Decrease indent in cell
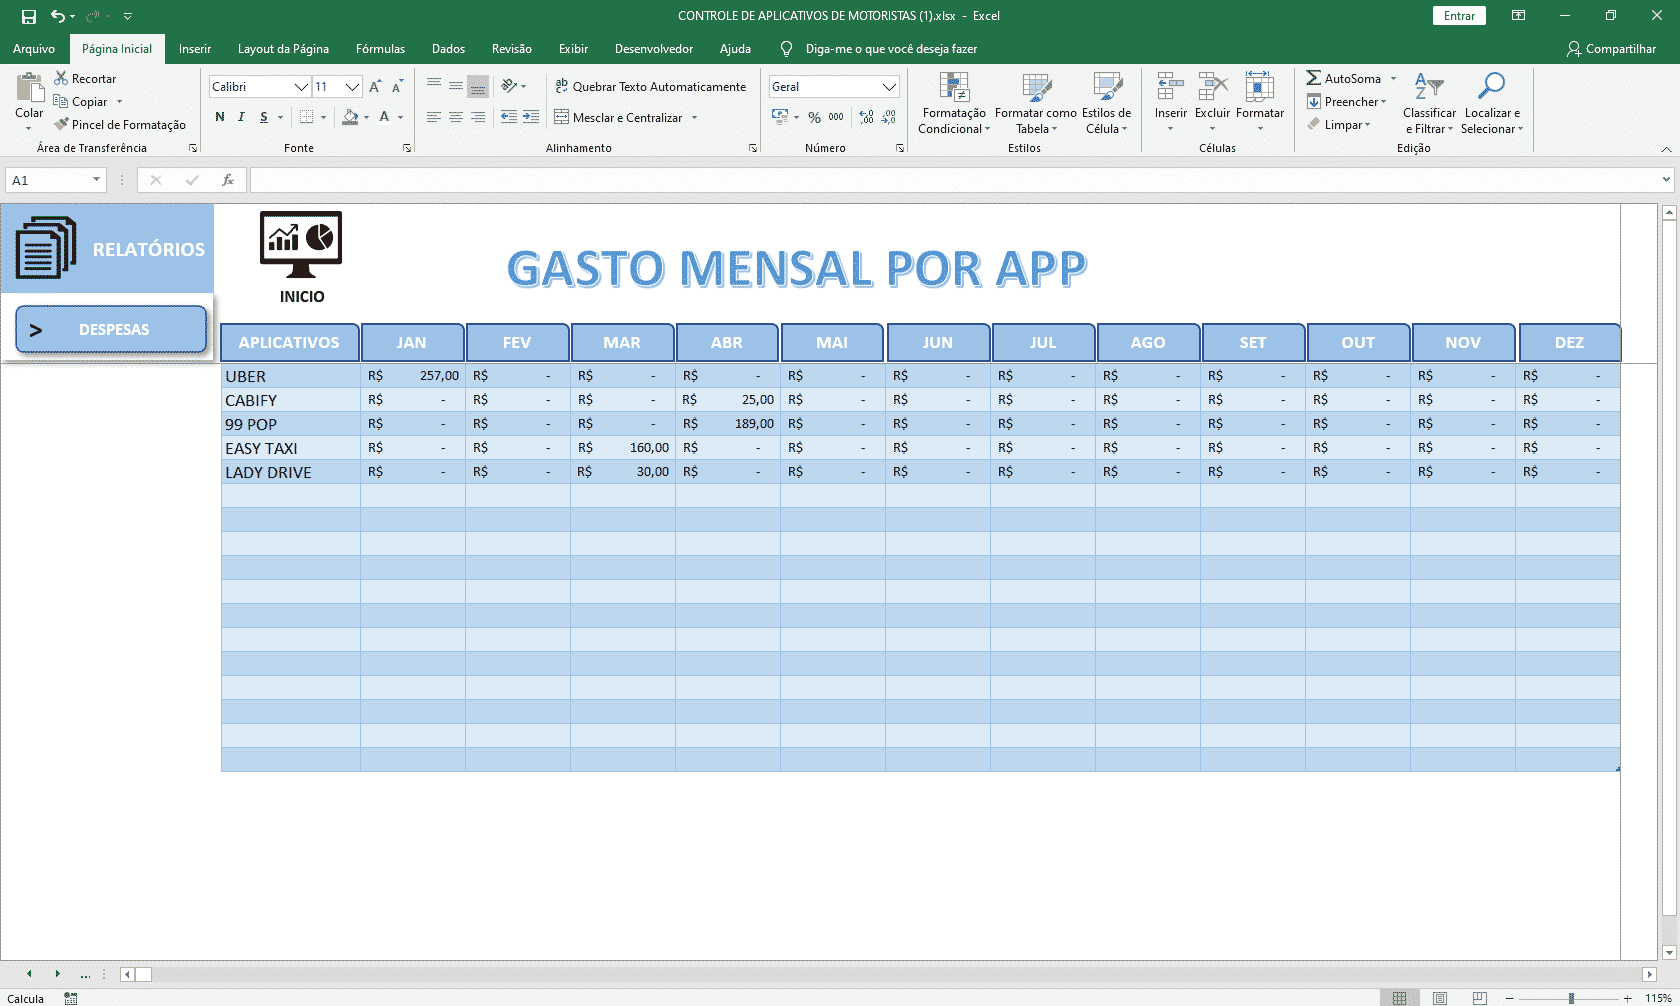This screenshot has height=1006, width=1680. click(509, 117)
